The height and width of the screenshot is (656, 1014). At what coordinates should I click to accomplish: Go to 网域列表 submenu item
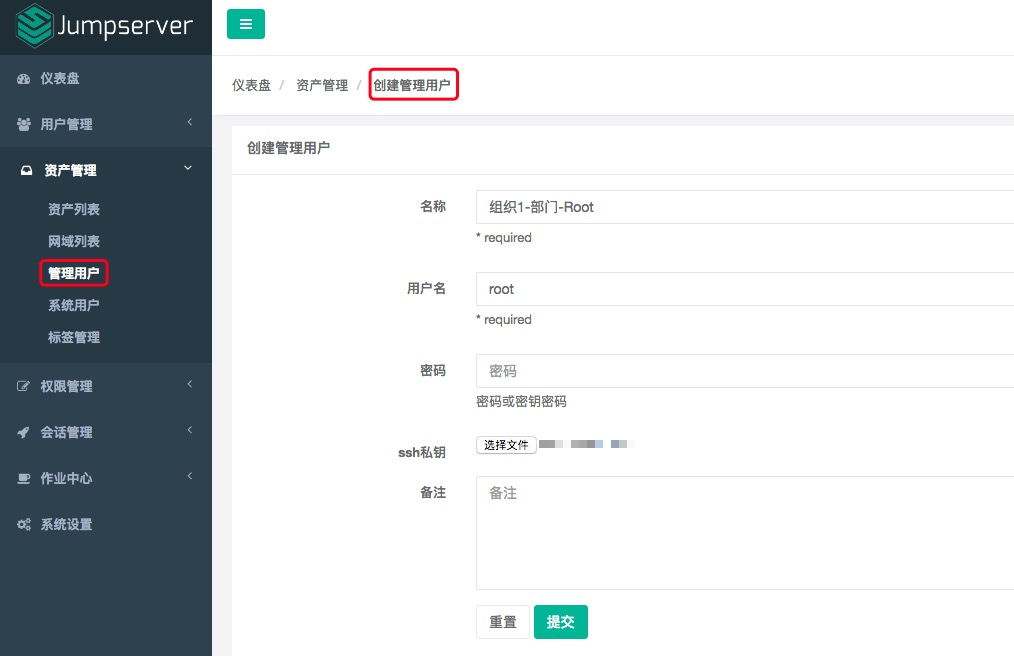point(74,241)
